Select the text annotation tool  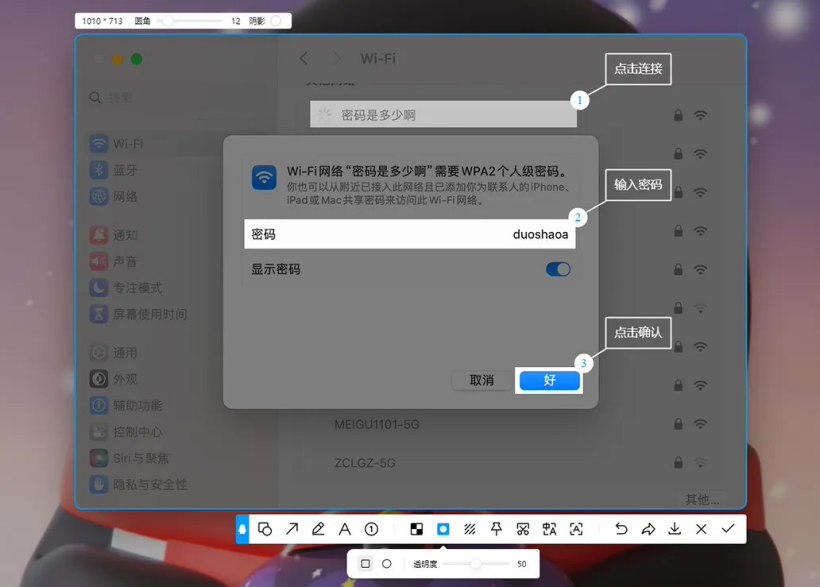[345, 528]
